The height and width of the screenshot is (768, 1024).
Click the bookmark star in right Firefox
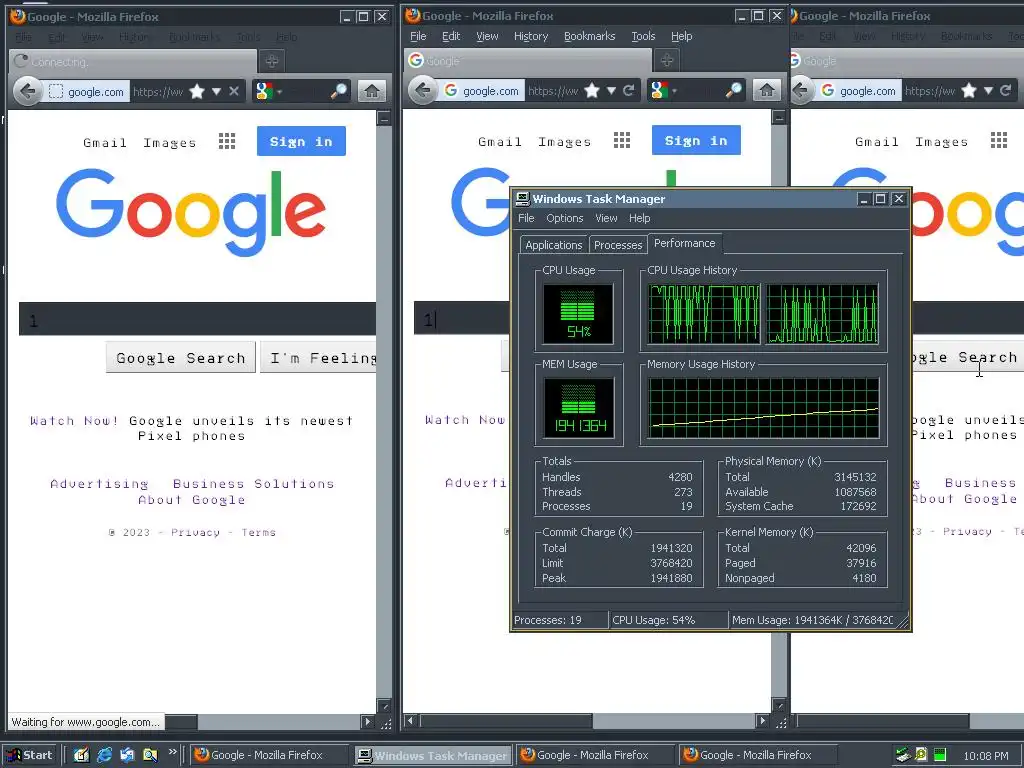tap(969, 90)
